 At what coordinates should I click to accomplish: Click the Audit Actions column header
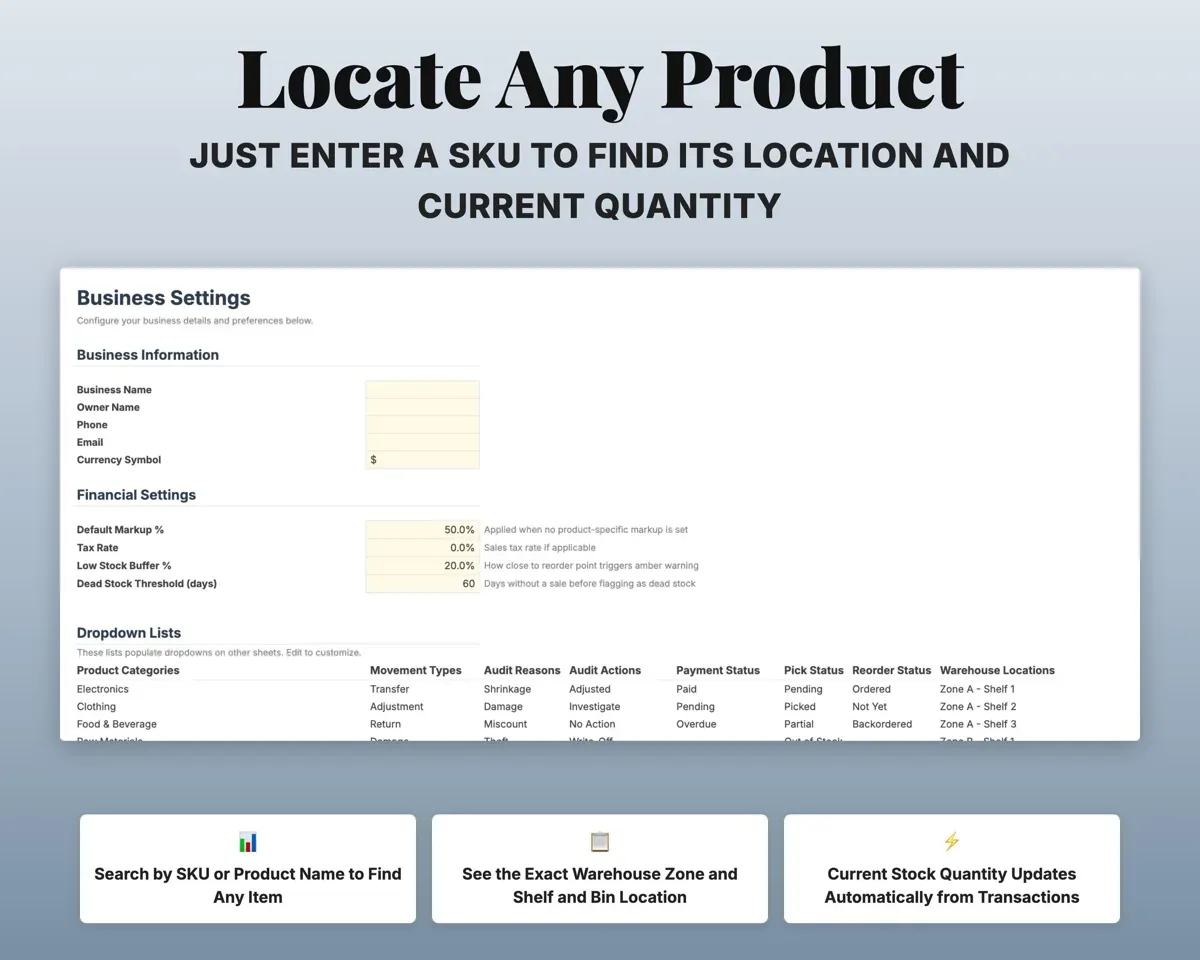[605, 670]
